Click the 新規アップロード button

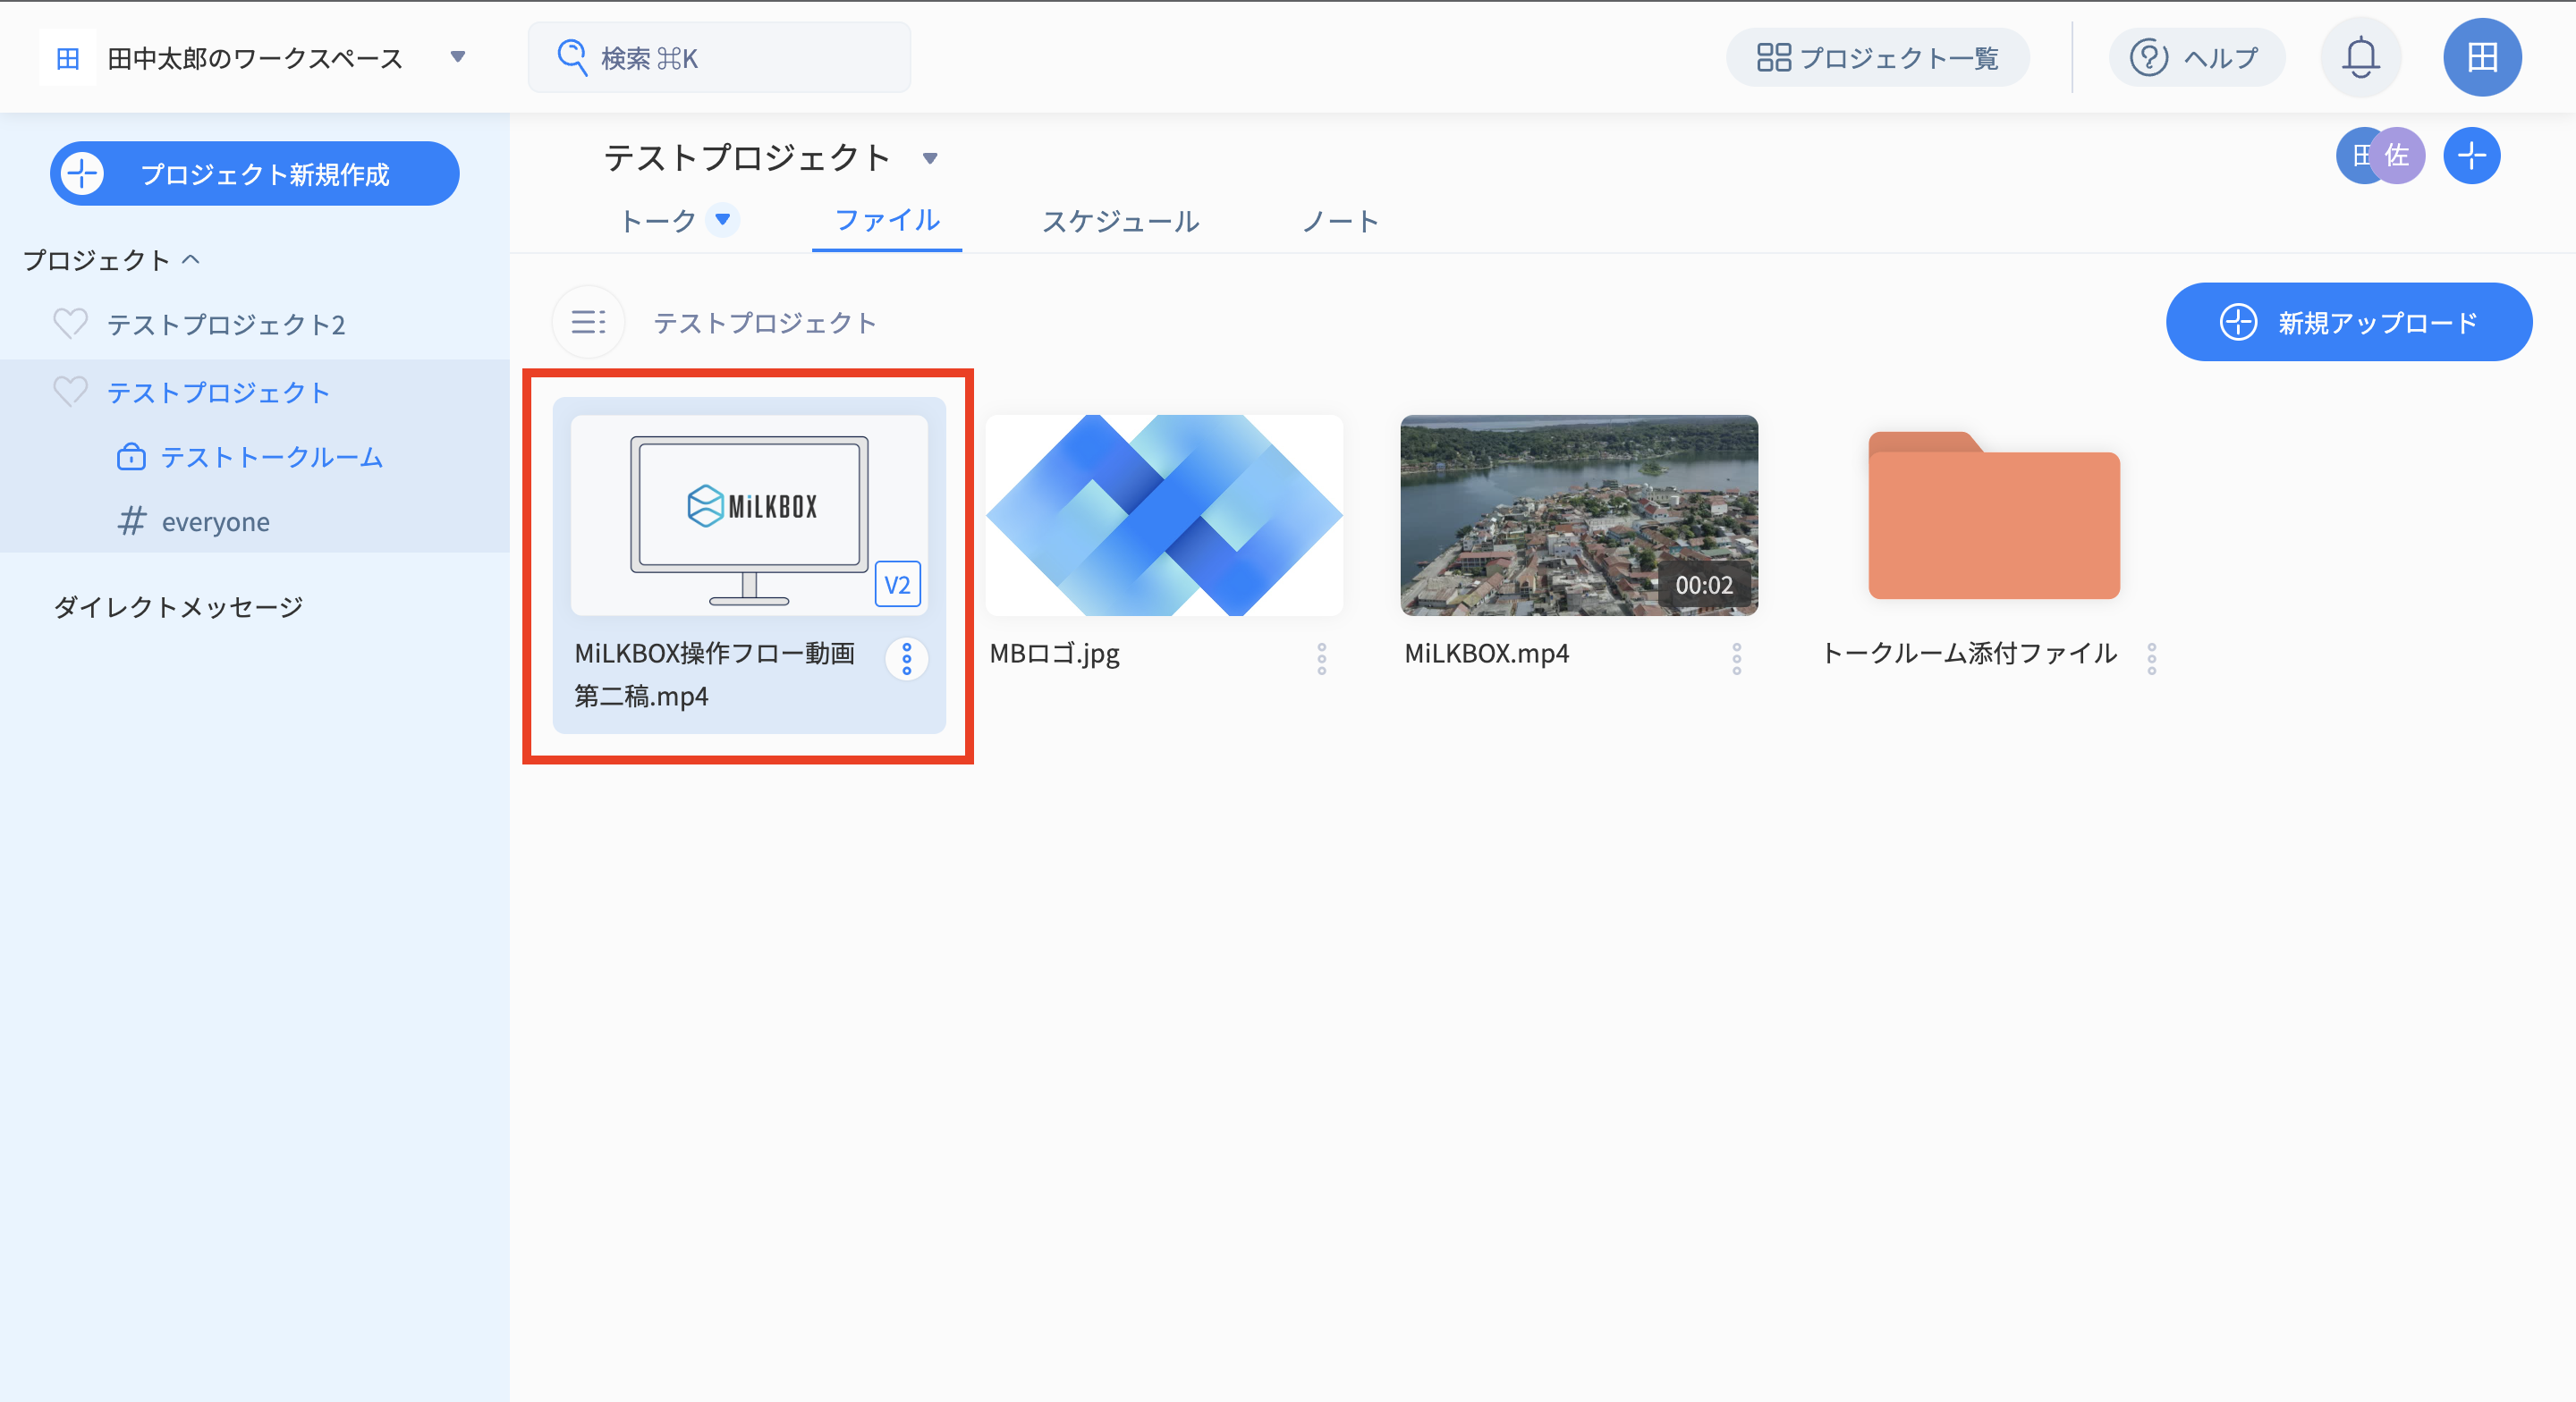(x=2348, y=322)
